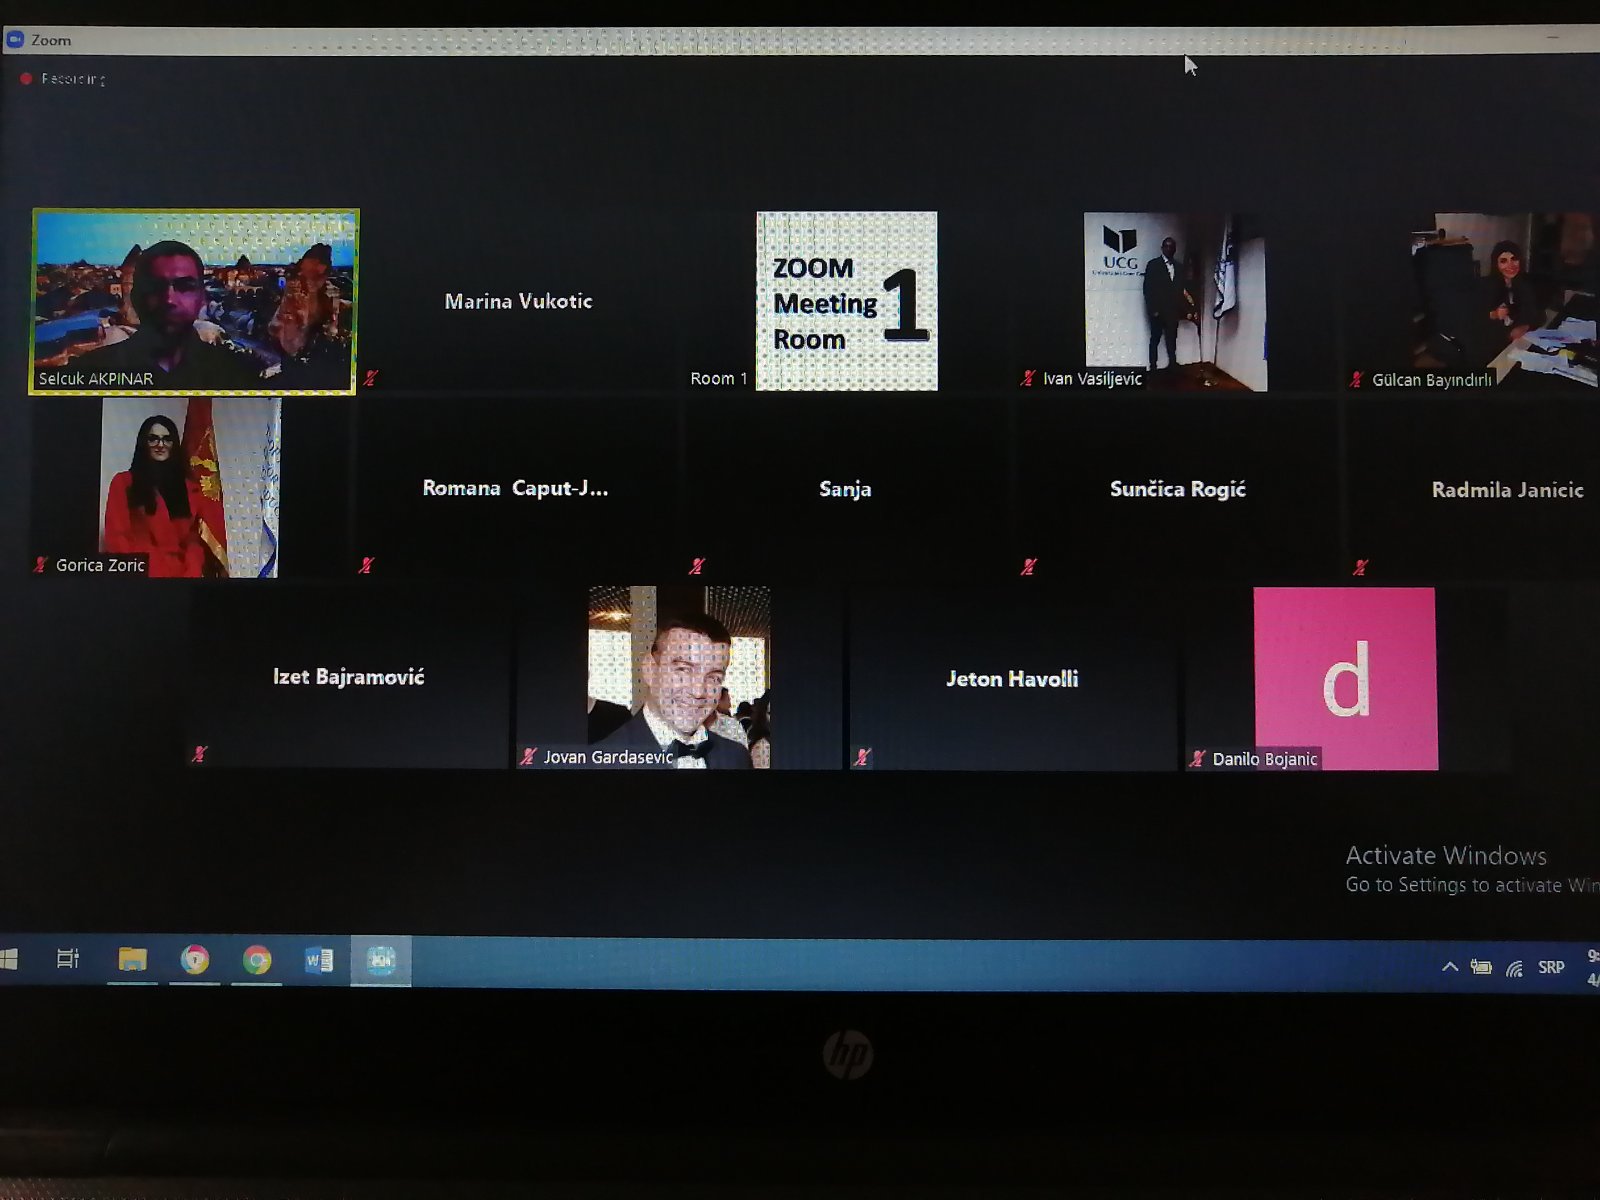Screen dimensions: 1600x1200
Task: Open the first Chrome taskbar icon
Action: [195, 960]
